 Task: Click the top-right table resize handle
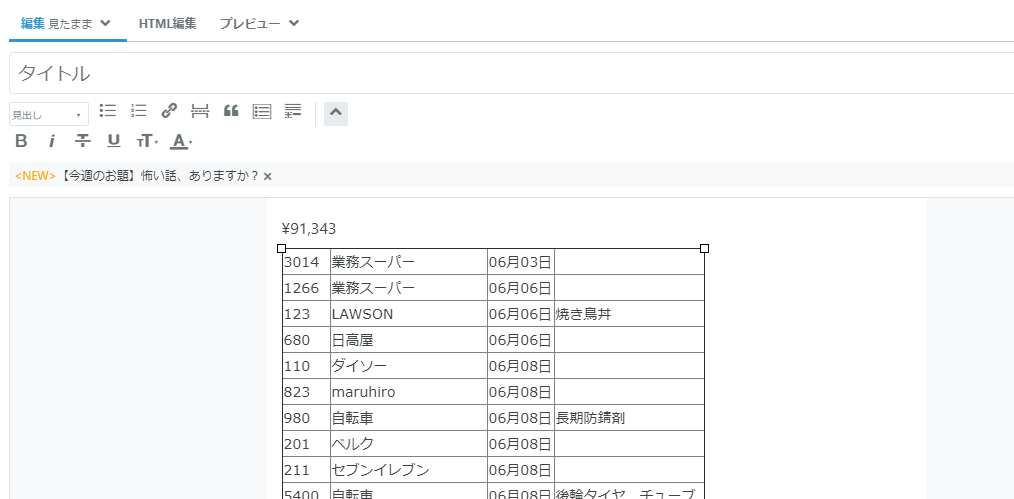pyautogui.click(x=704, y=248)
